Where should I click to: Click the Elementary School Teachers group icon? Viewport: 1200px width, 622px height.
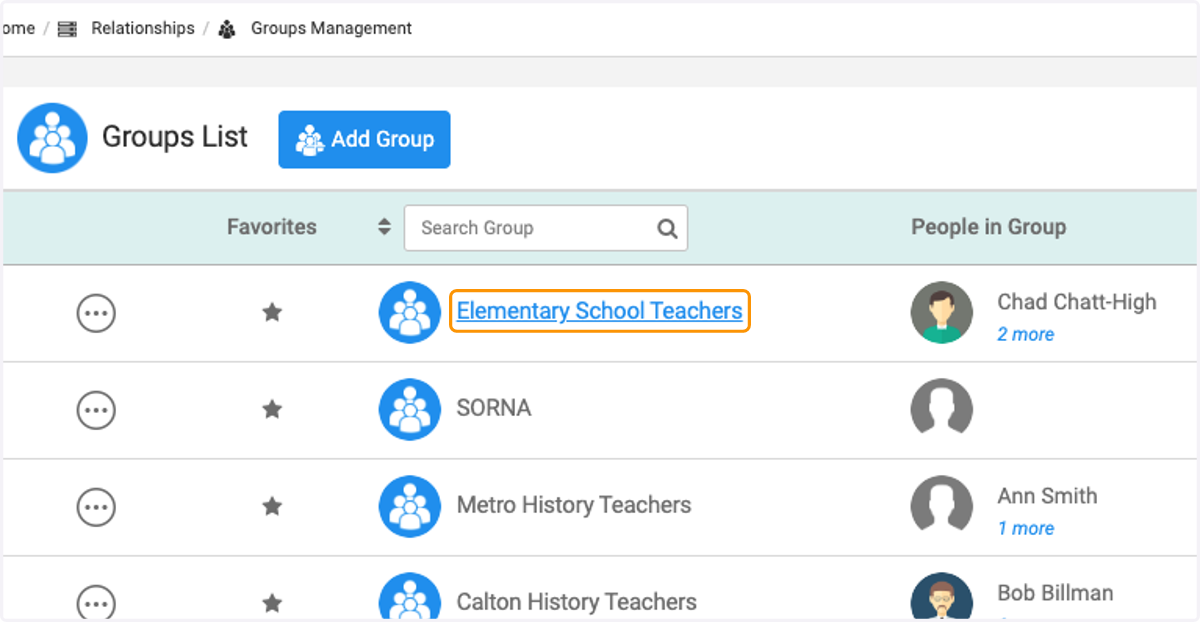click(x=410, y=312)
